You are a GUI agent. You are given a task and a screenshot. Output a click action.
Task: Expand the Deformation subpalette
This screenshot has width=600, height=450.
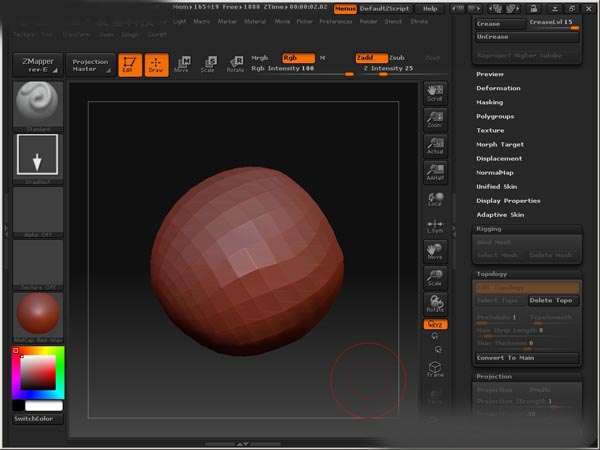click(x=498, y=88)
